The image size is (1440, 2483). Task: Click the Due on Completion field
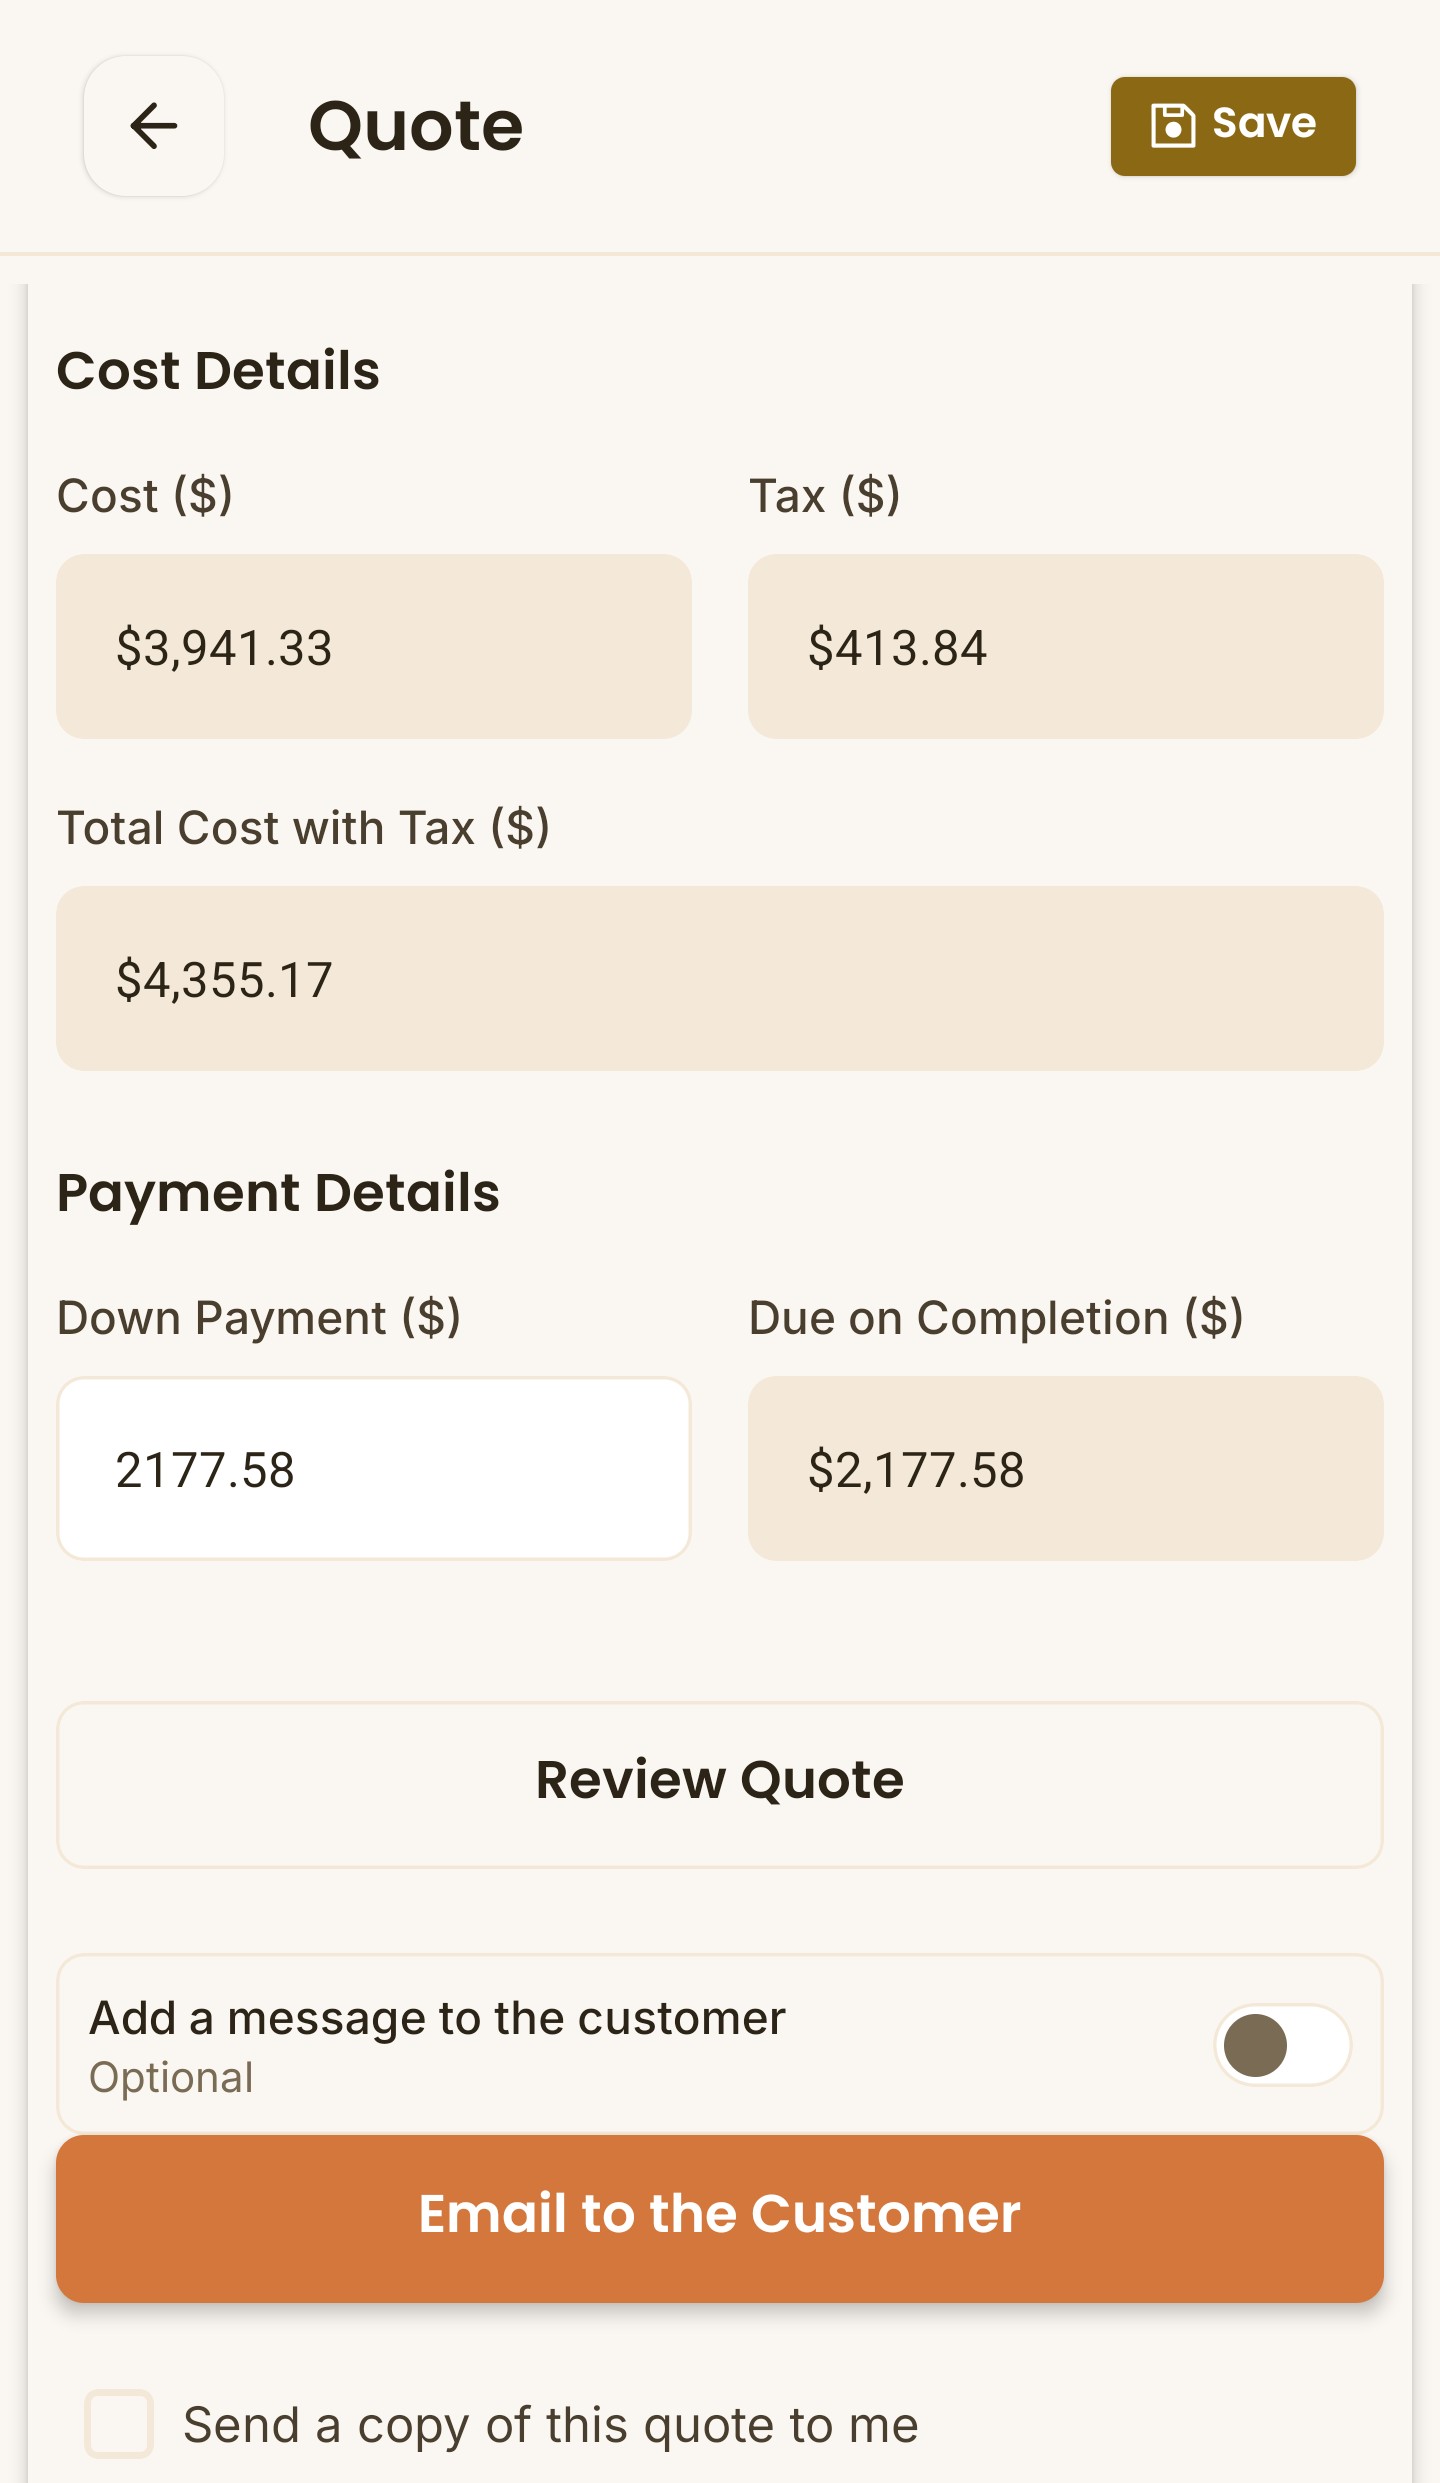pos(1065,1469)
